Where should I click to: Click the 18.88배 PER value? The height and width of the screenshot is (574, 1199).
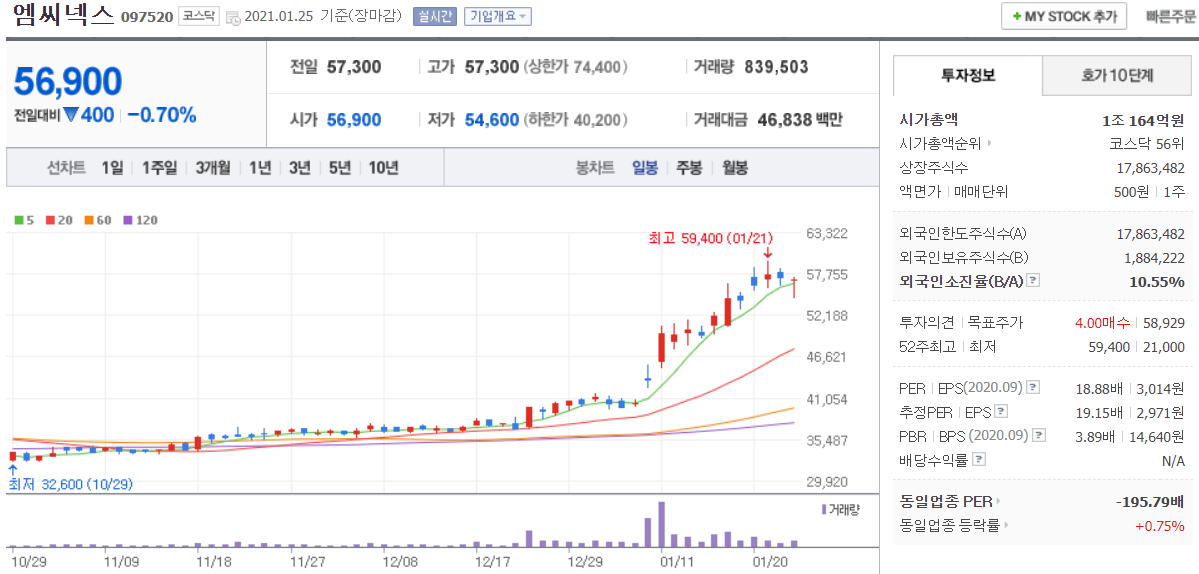point(1099,388)
